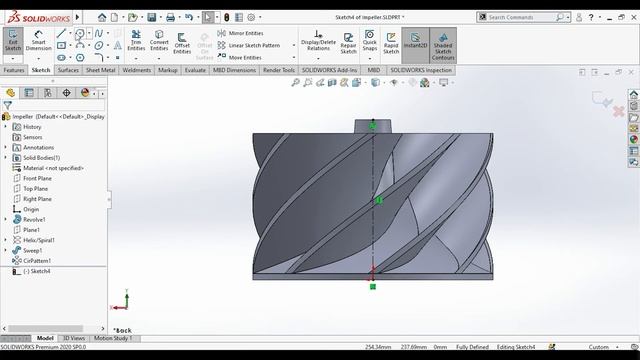Screen dimensions: 640x360
Task: Expand the Revolve1 feature node
Action: coord(6,219)
